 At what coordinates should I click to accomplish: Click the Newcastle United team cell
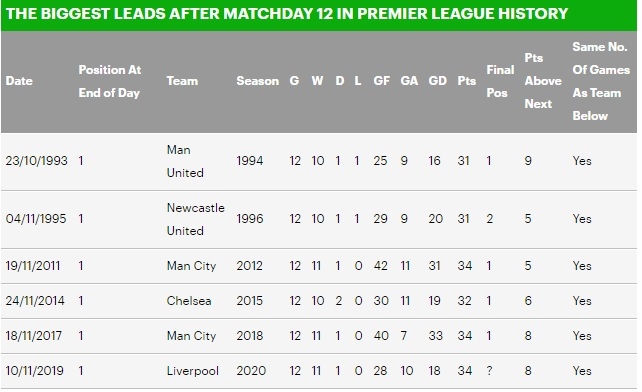(x=196, y=219)
